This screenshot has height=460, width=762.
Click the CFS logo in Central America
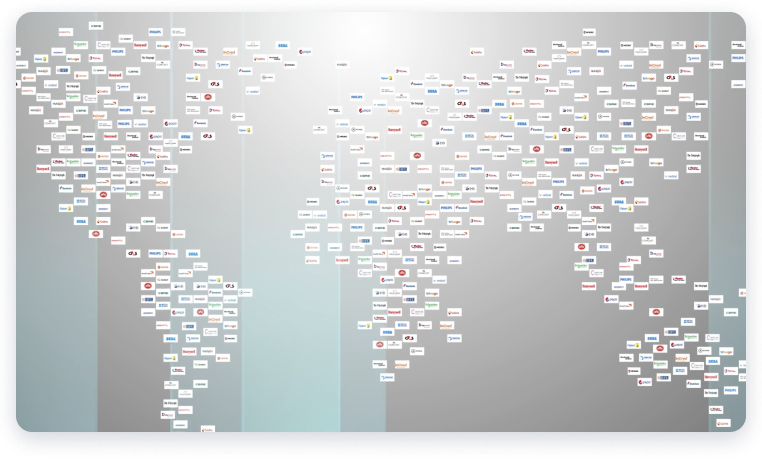coord(131,254)
